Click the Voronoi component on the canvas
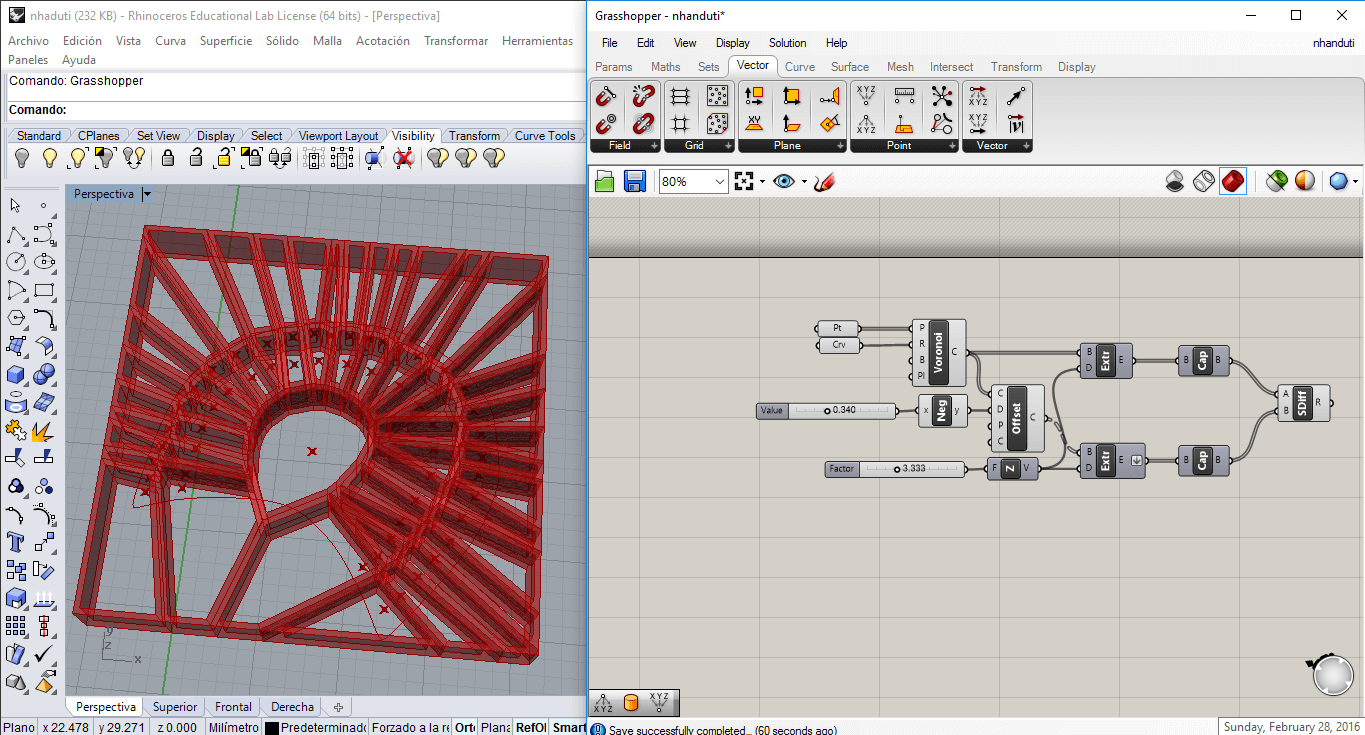Screen dimensions: 1365x735 [x=938, y=353]
